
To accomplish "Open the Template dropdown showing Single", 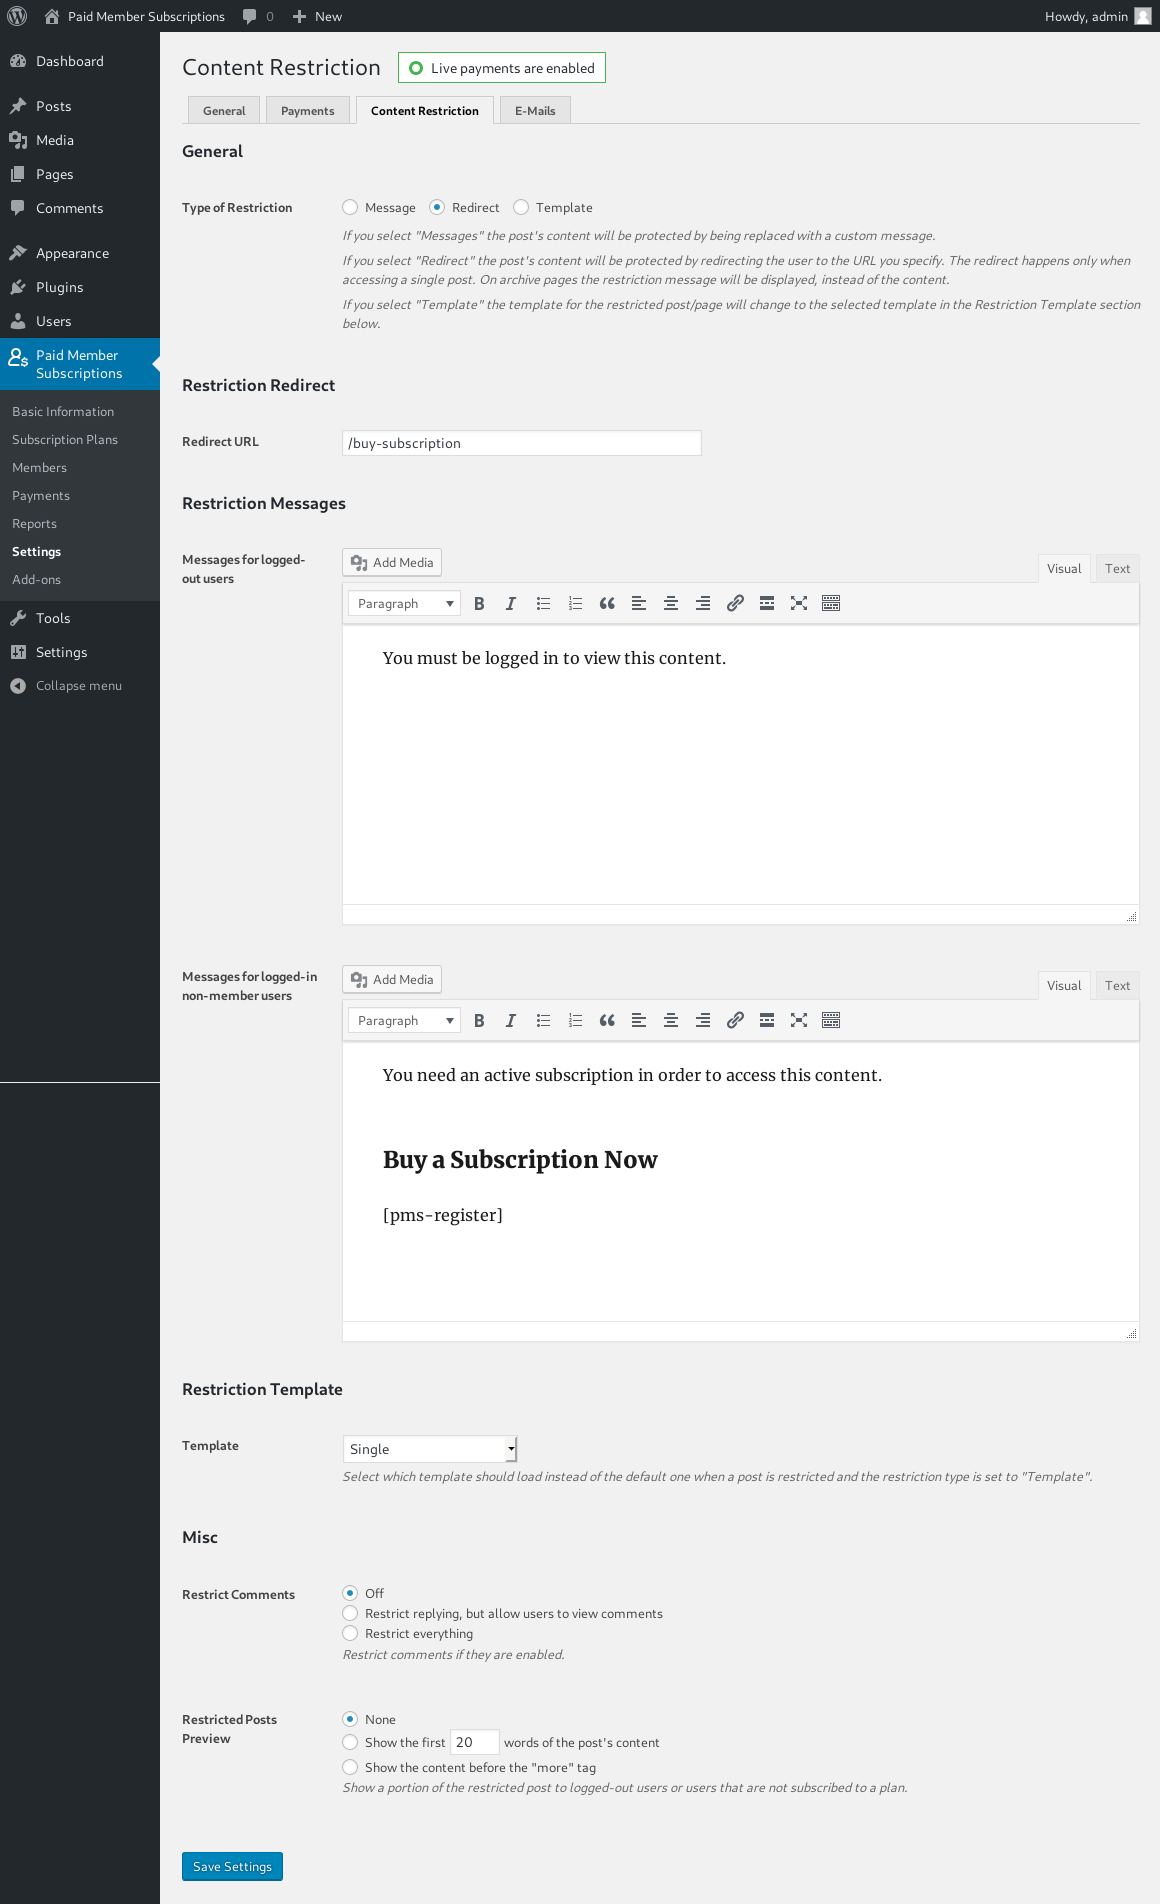I will tap(430, 1449).
